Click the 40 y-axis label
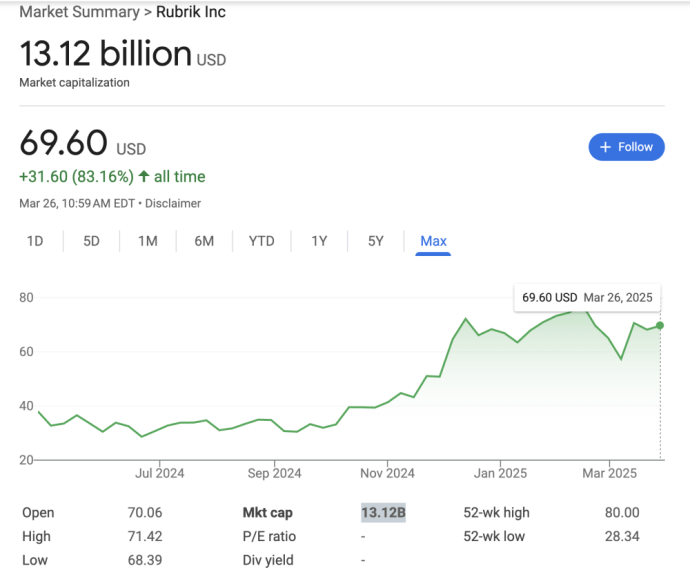690x588 pixels. coord(26,406)
